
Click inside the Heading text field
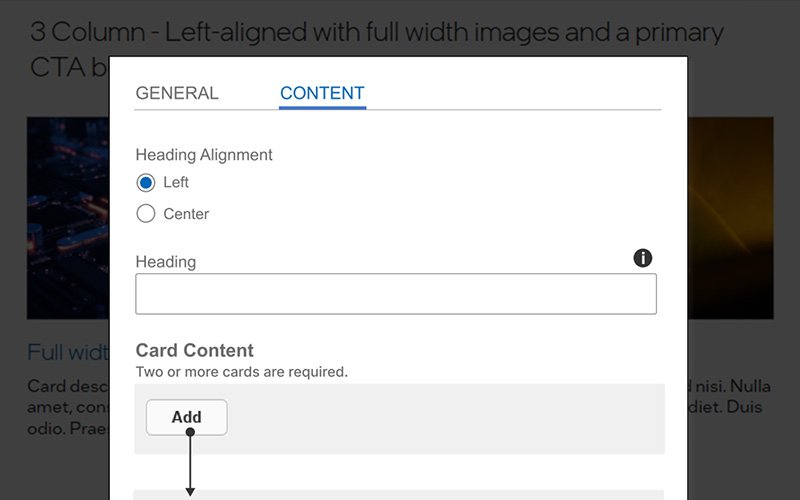coord(396,294)
